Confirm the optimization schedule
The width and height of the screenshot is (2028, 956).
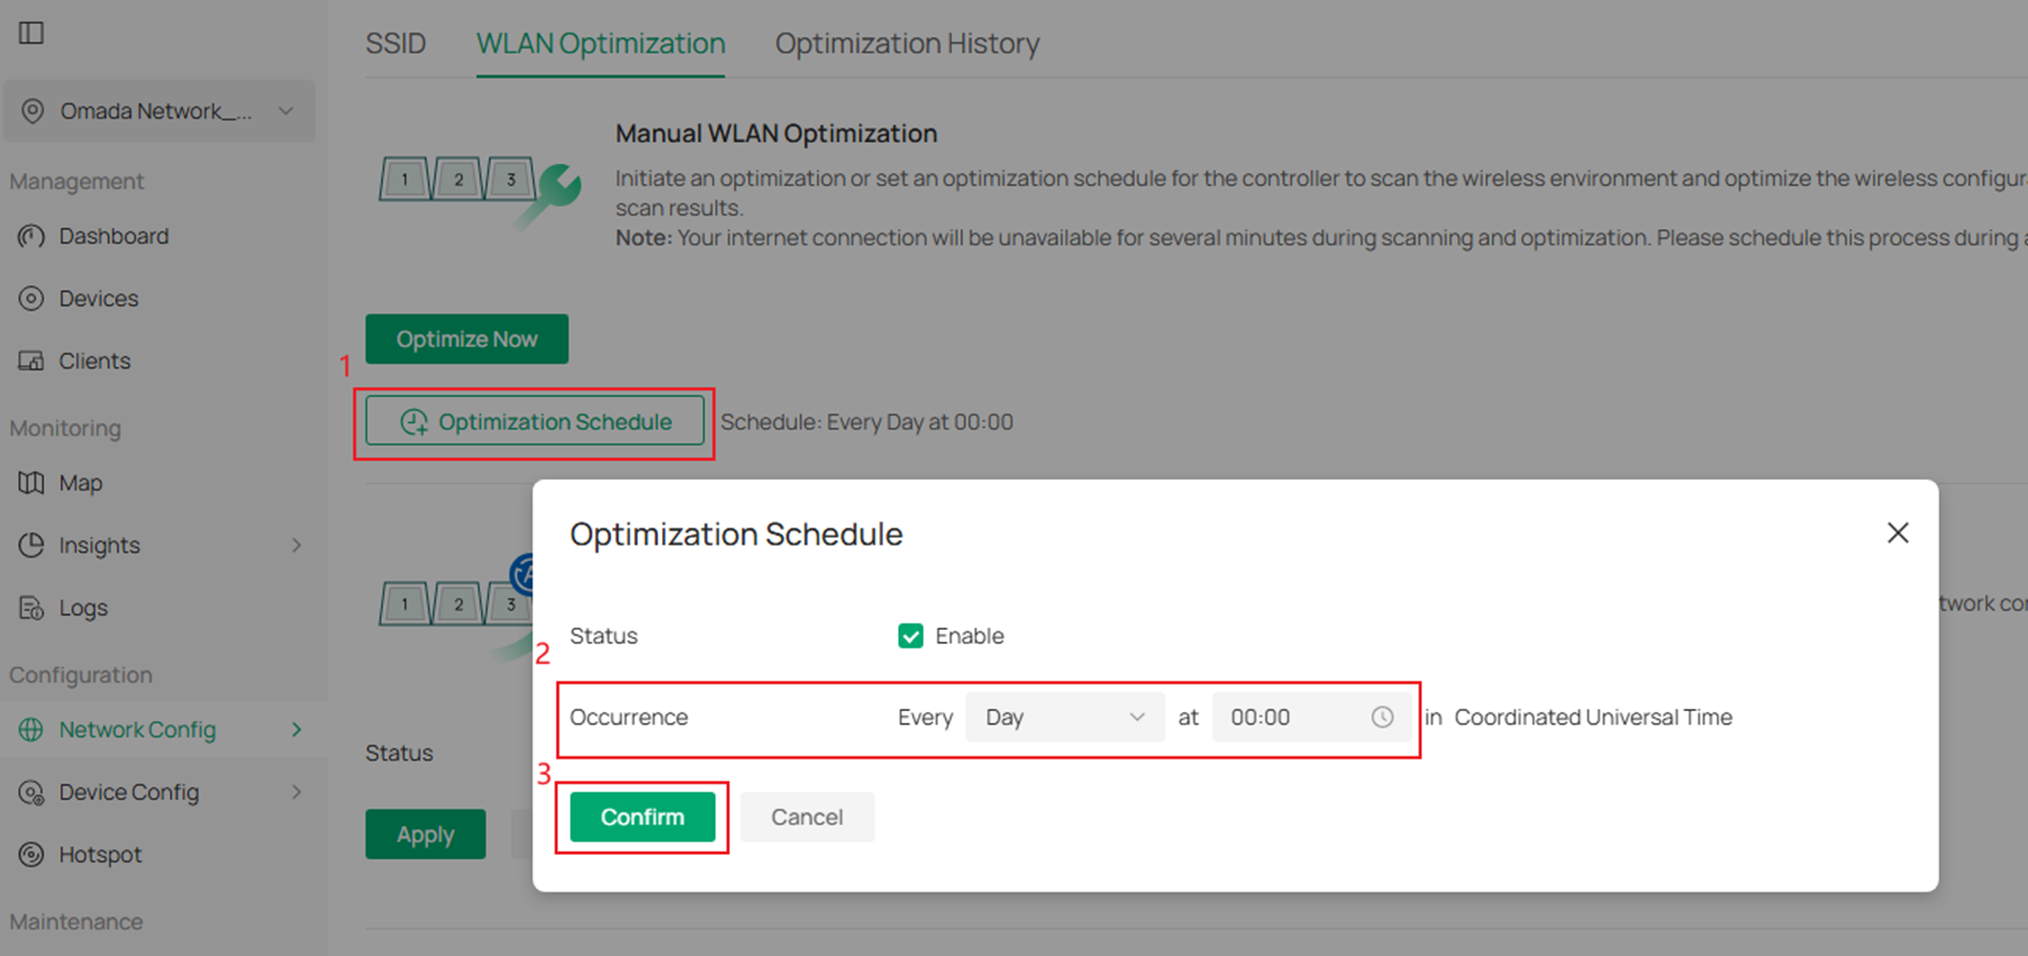point(642,817)
